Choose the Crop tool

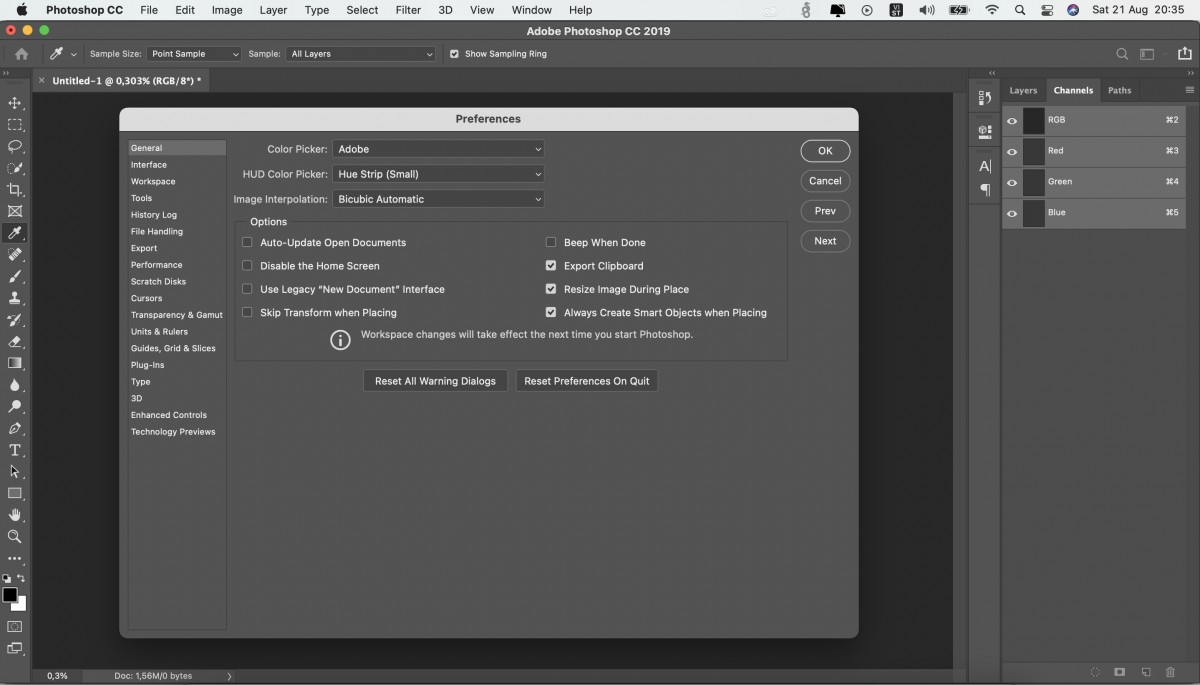click(x=15, y=190)
